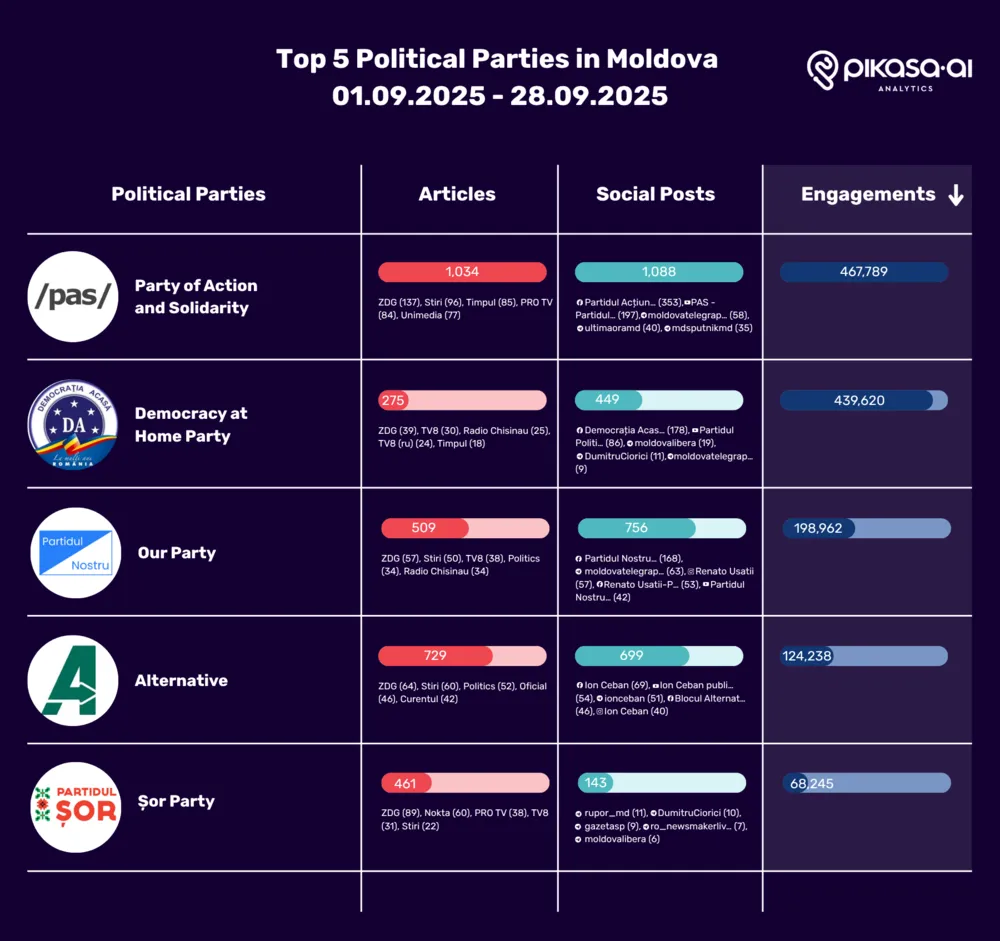
Task: Click Our Party engagements bar 198,962
Action: tap(866, 528)
